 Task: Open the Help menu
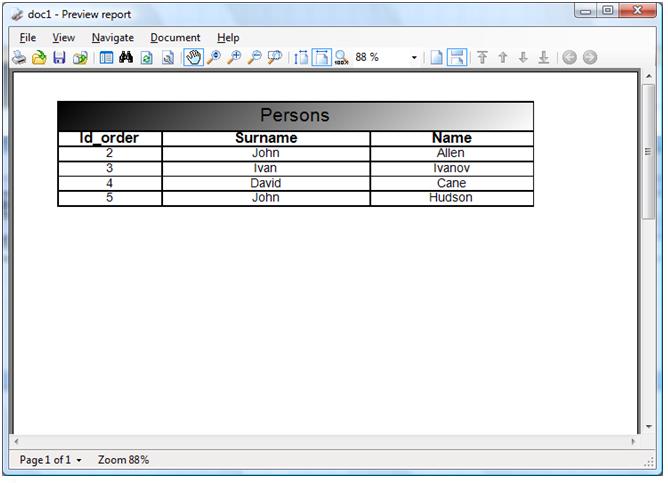(228, 38)
